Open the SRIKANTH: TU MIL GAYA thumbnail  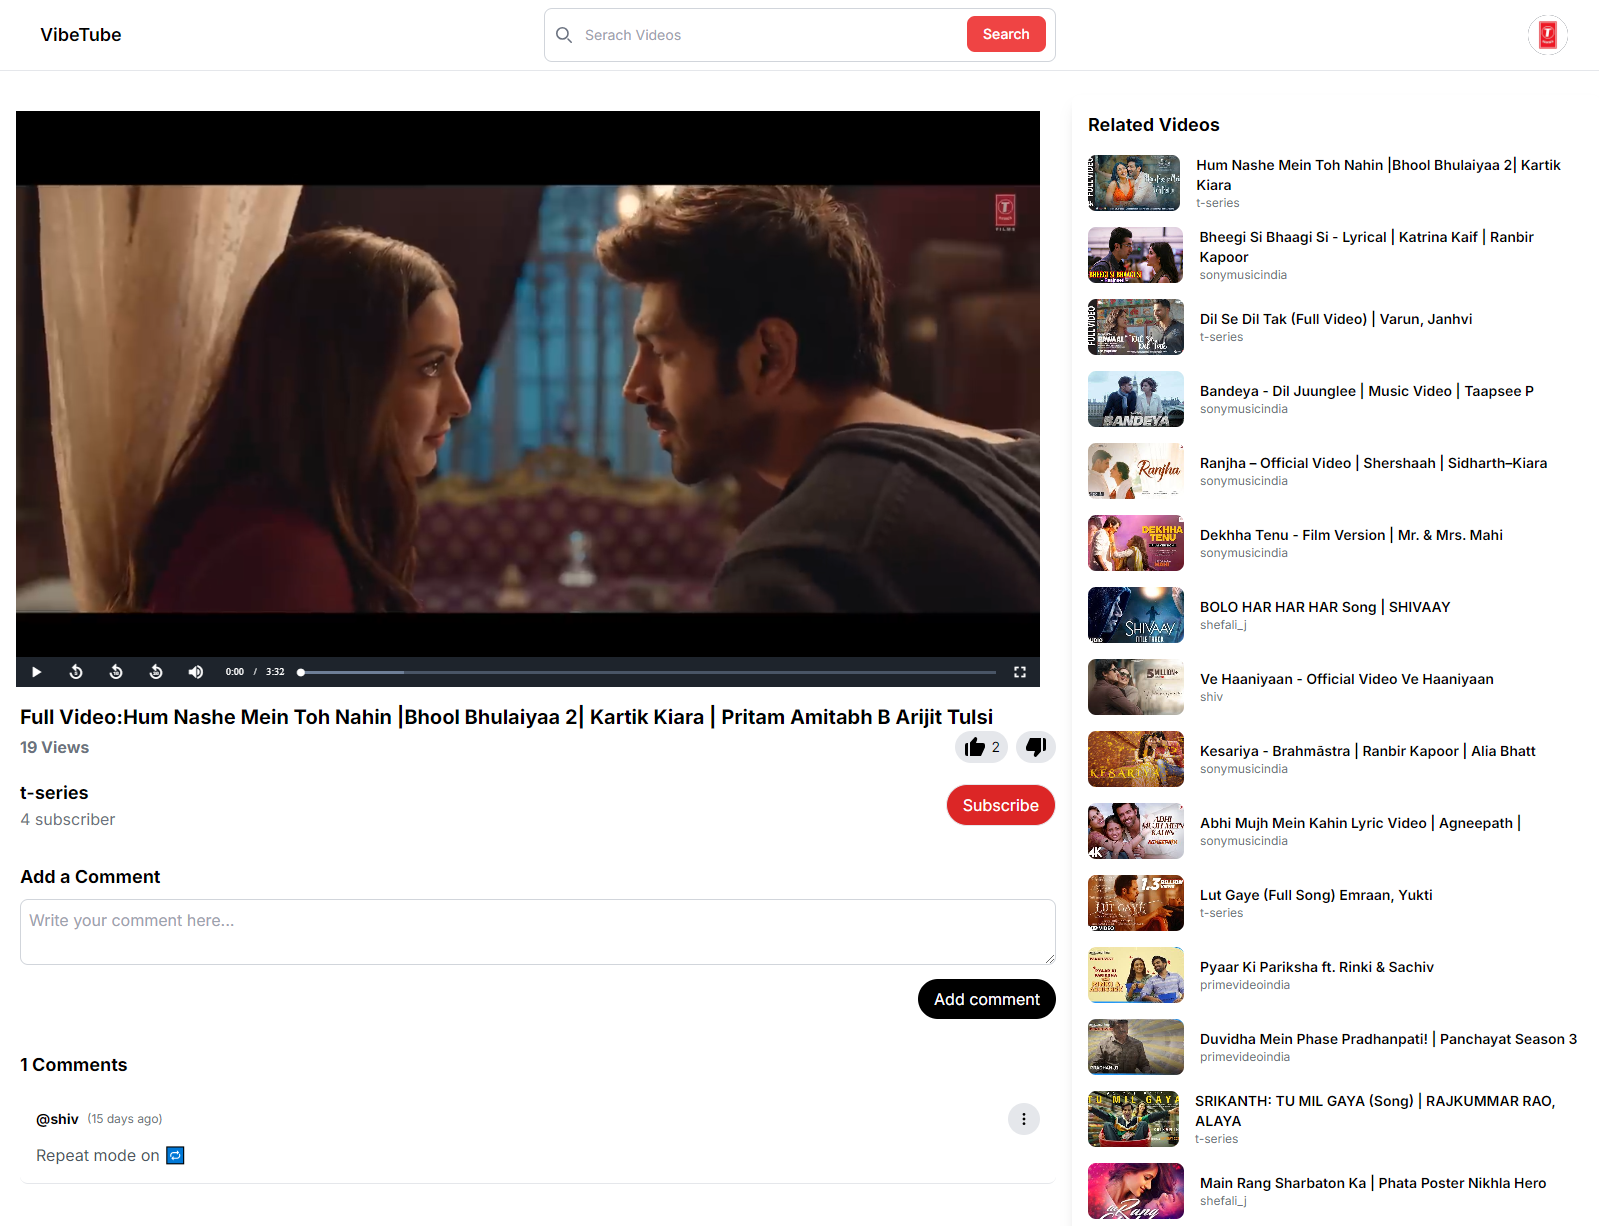click(1134, 1119)
